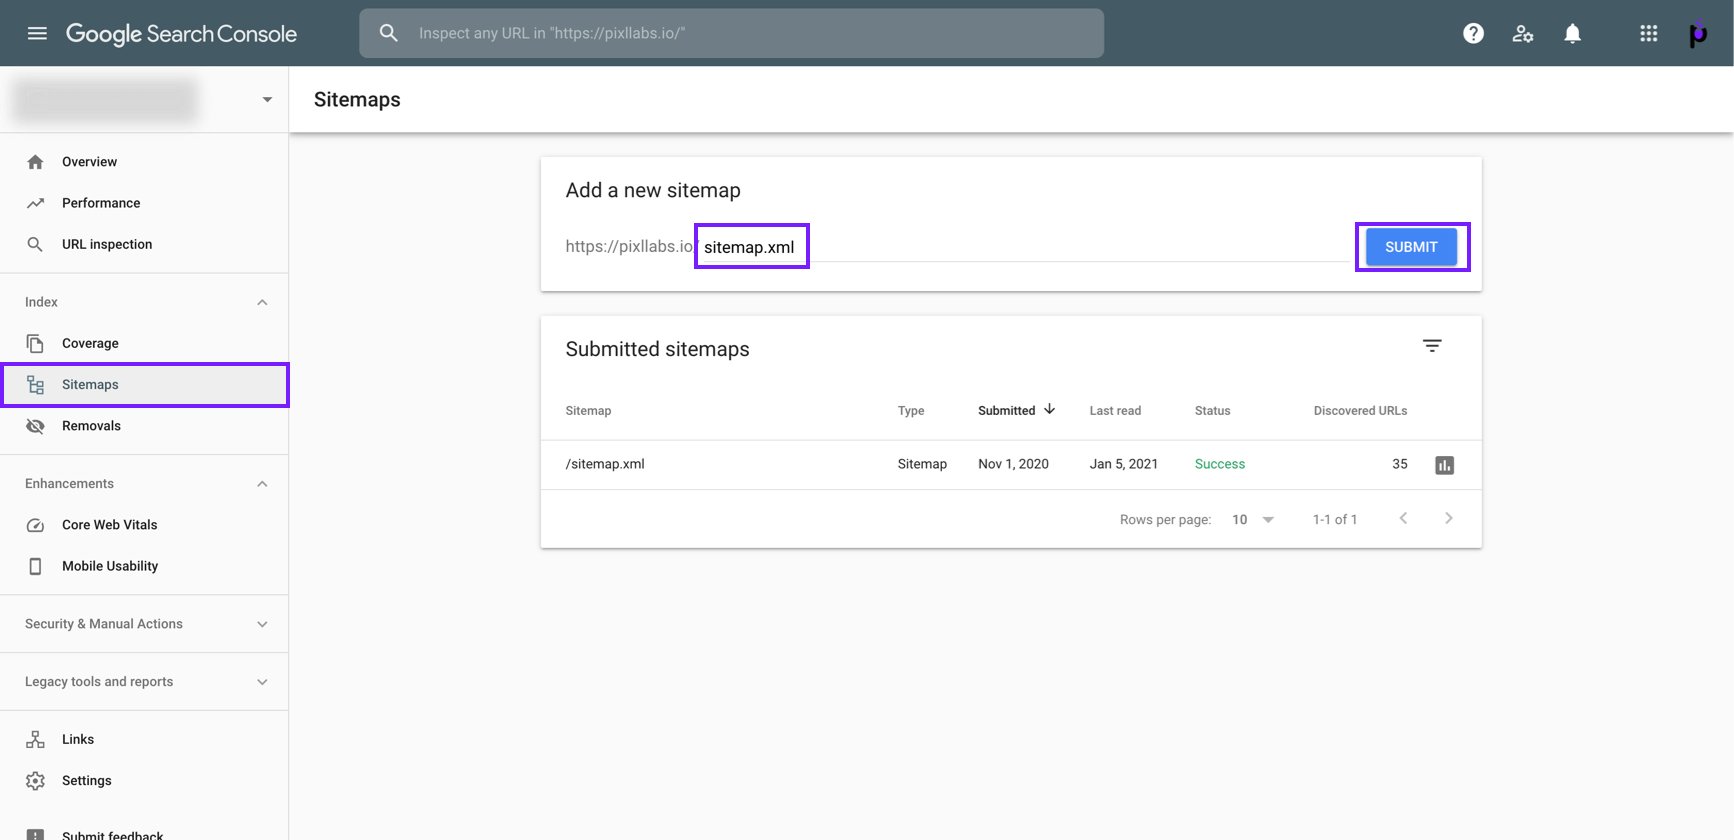The image size is (1734, 840).
Task: Click the discovered URLs count 35
Action: pyautogui.click(x=1399, y=464)
